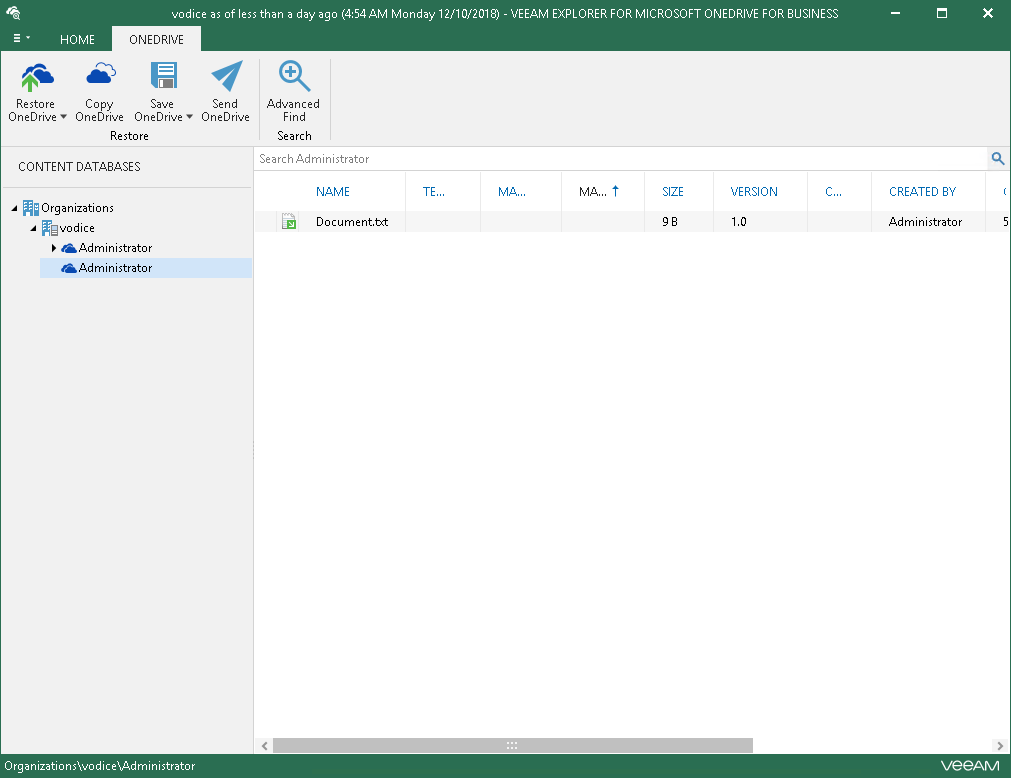Open the hamburger main menu
Image resolution: width=1011 pixels, height=778 pixels.
(21, 38)
